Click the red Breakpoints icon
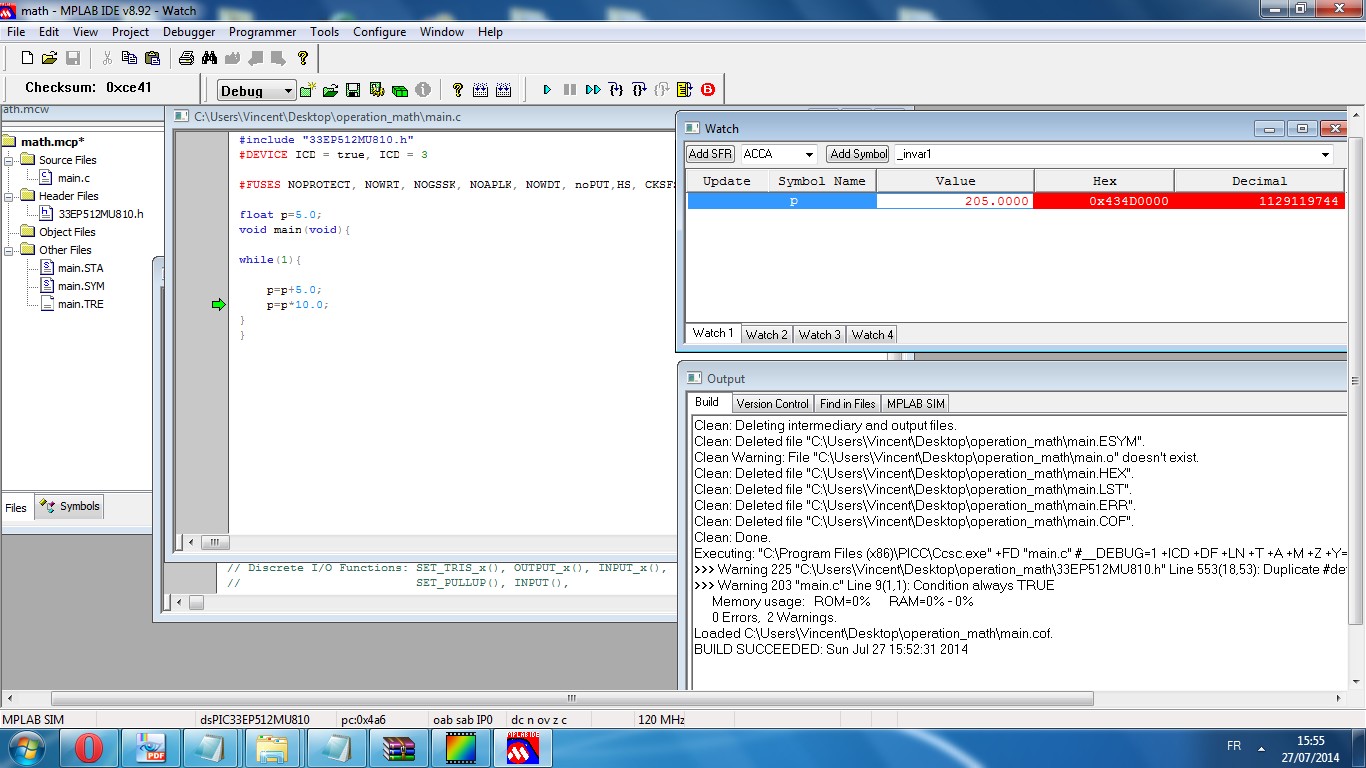Viewport: 1366px width, 768px height. pos(708,90)
